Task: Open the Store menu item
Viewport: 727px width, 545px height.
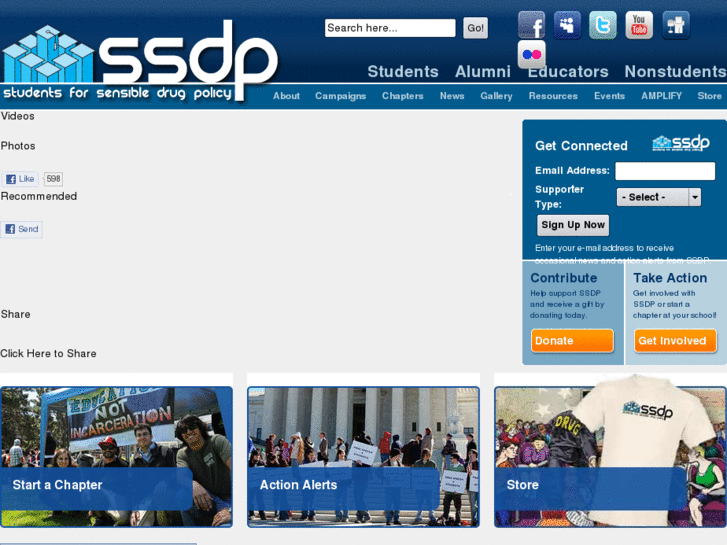Action: click(x=709, y=96)
